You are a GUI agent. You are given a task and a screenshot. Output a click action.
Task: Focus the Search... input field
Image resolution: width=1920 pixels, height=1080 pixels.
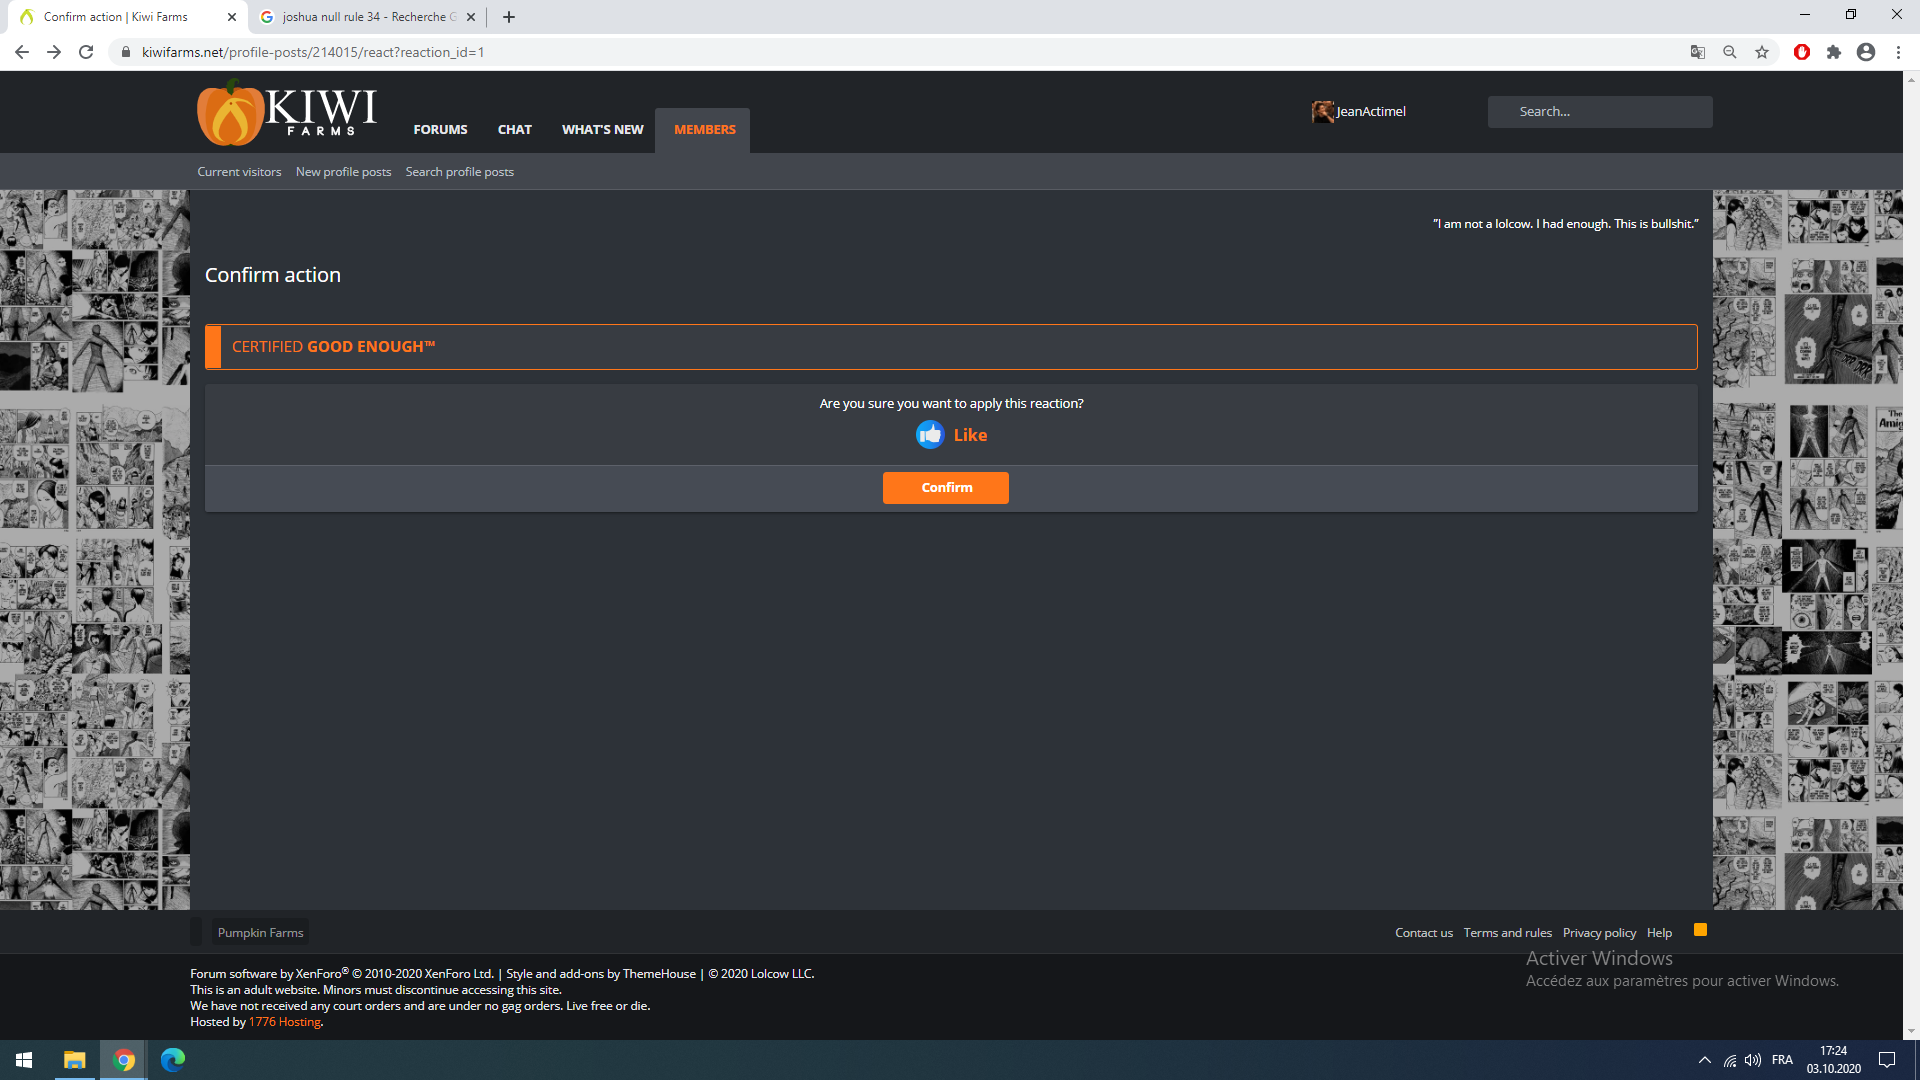[x=1600, y=112]
